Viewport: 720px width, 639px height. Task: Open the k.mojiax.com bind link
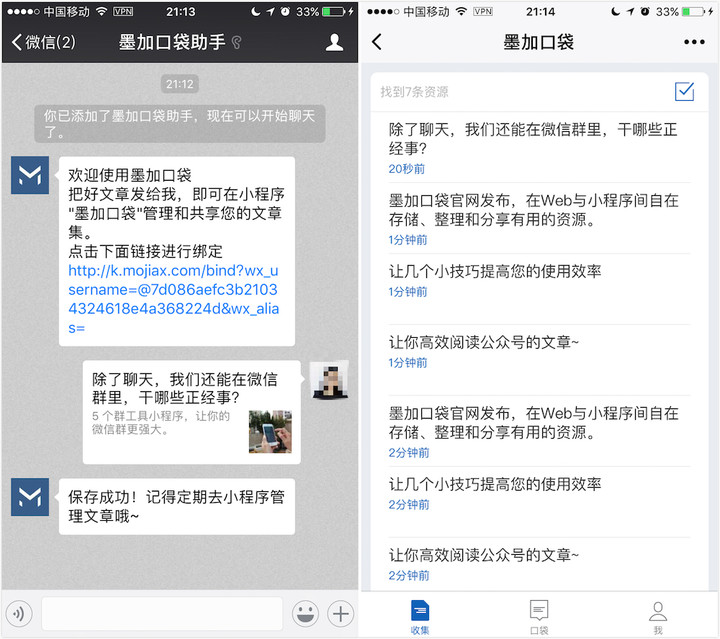coord(174,299)
